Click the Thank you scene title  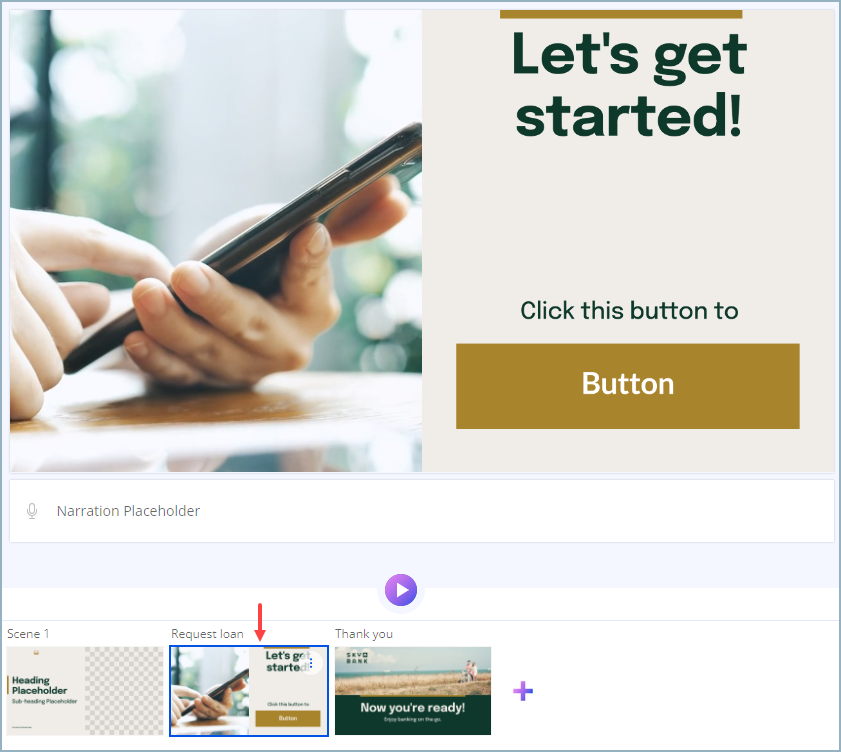364,633
